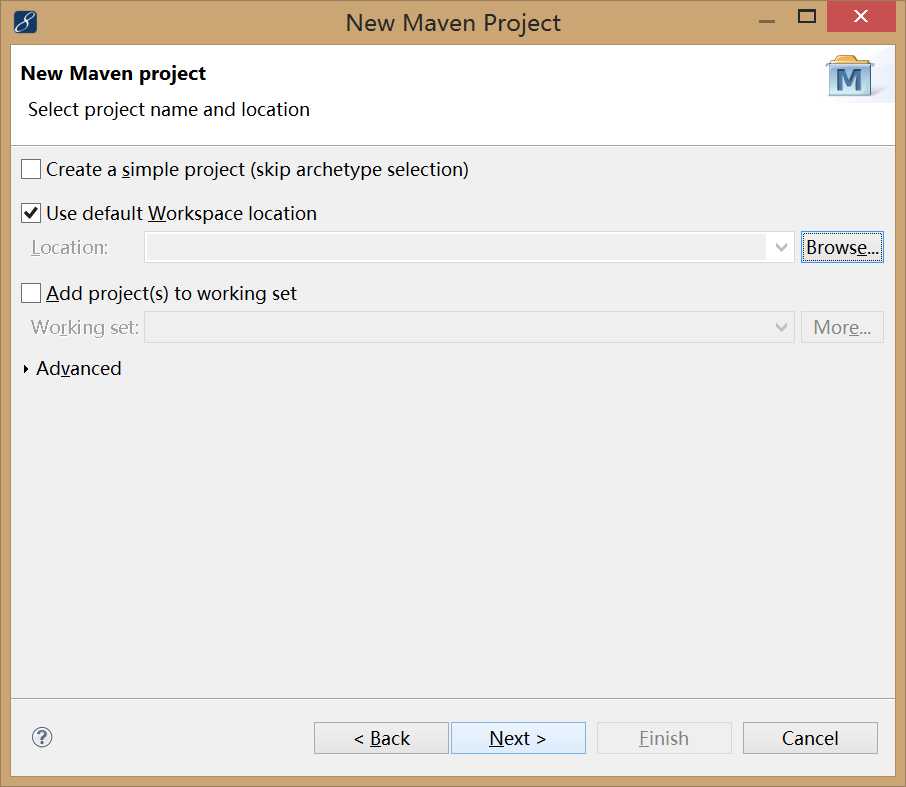
Task: Maximize the New Maven Project window
Action: click(807, 16)
